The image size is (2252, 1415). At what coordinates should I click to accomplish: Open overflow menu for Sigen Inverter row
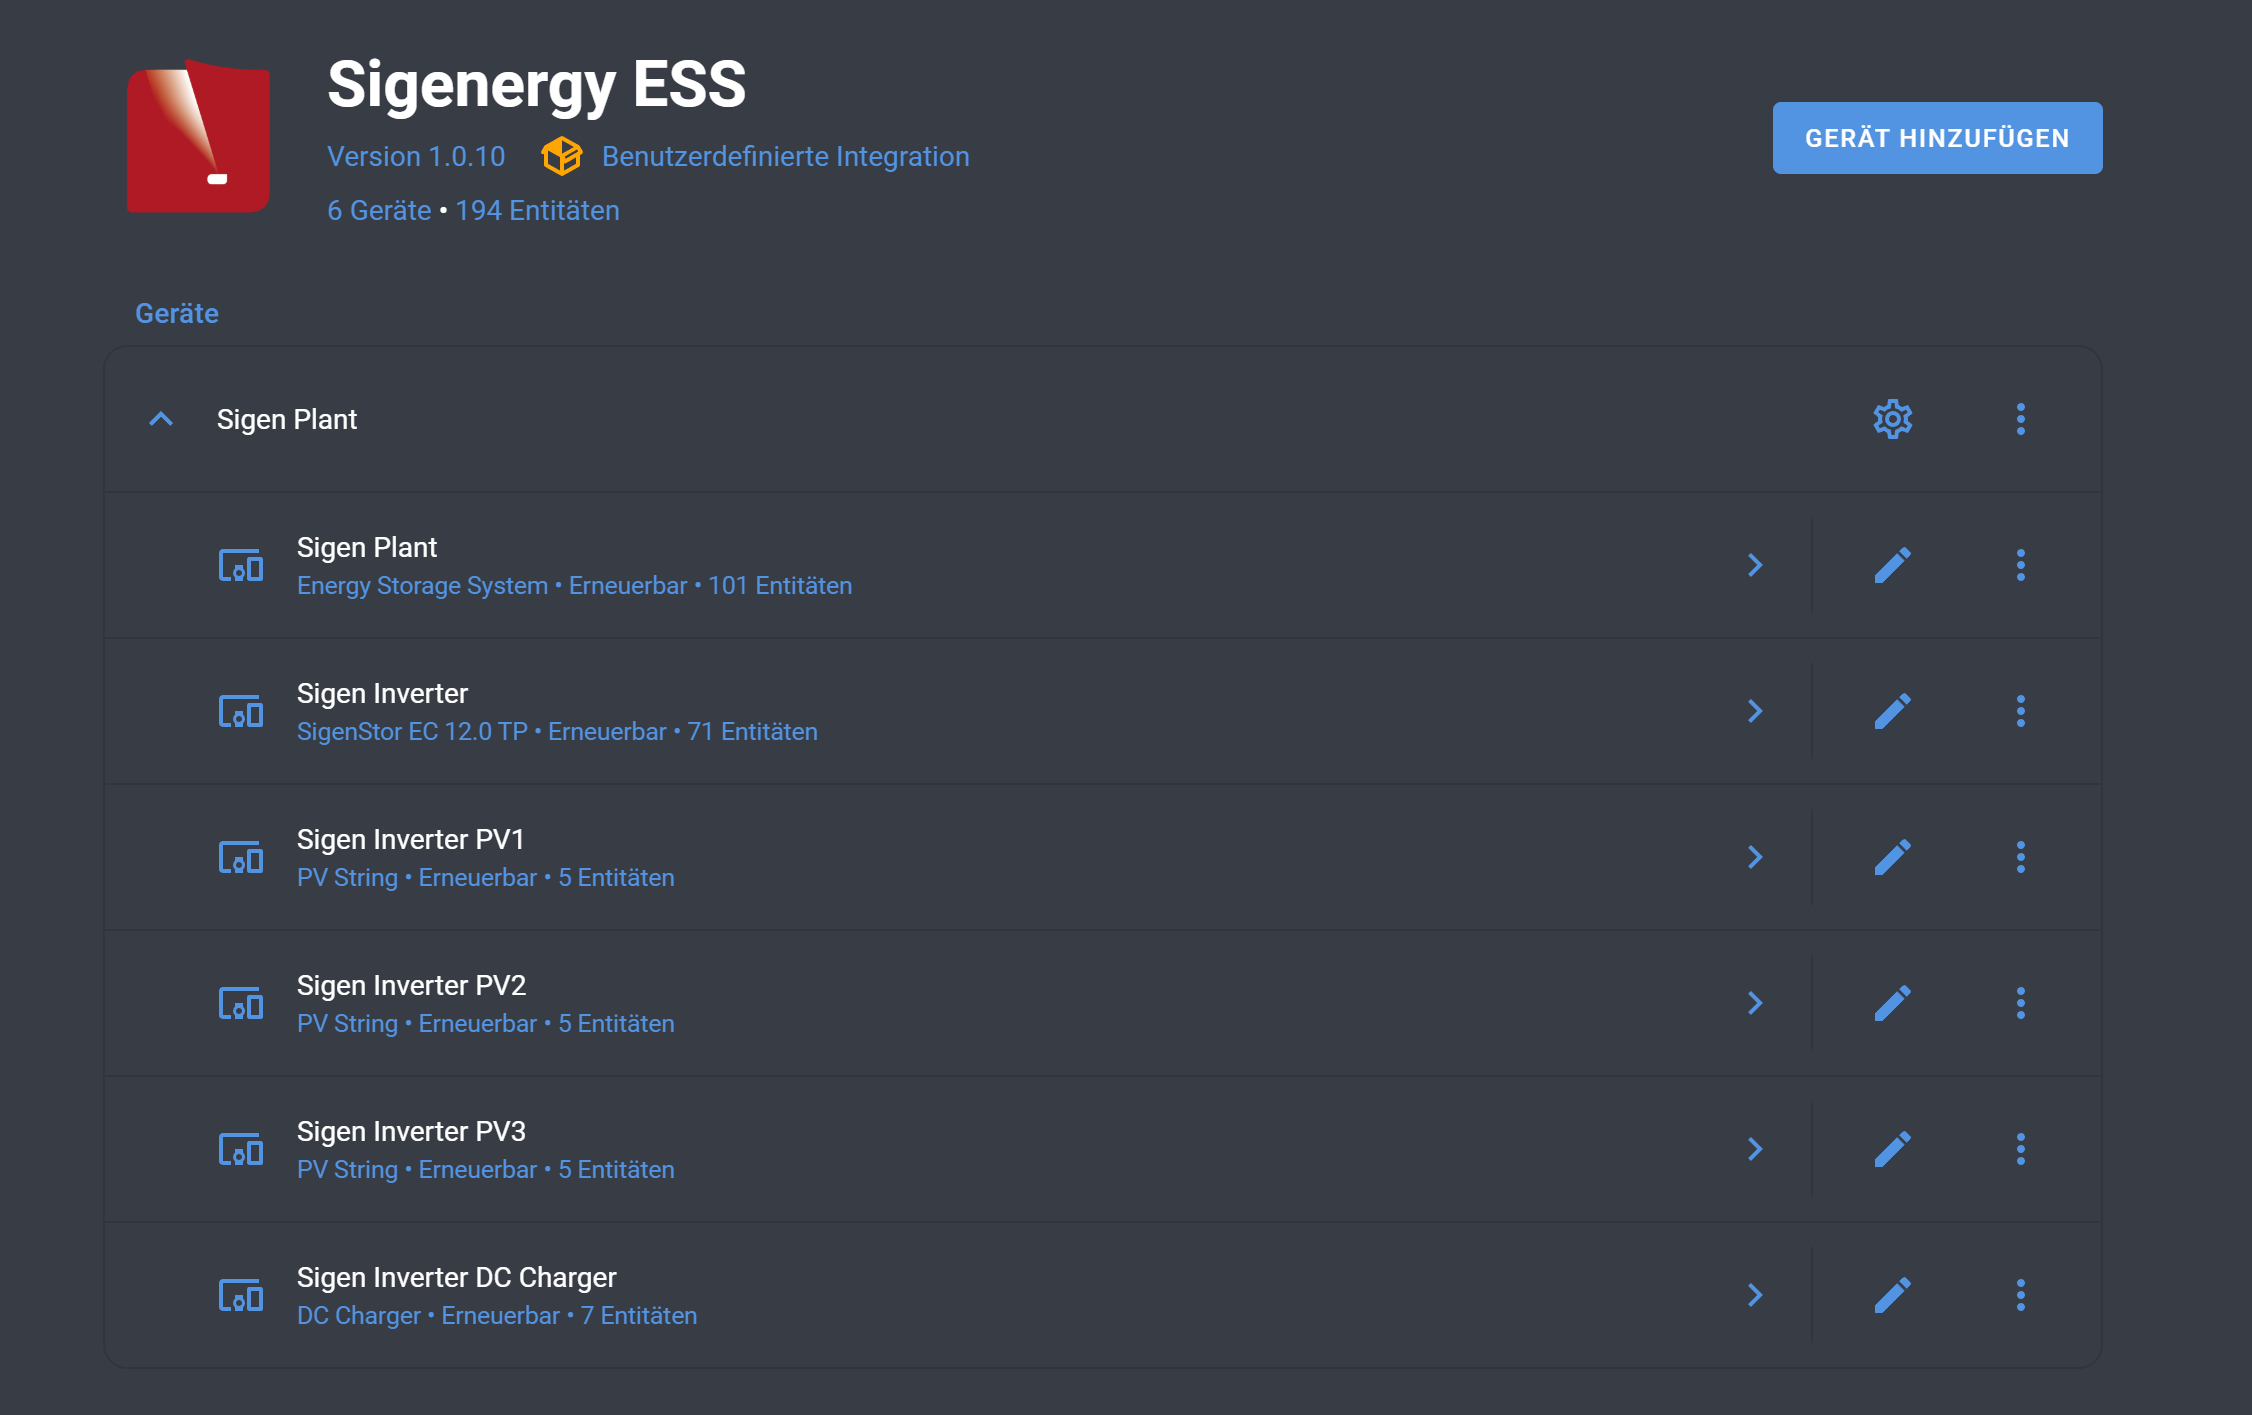pyautogui.click(x=2020, y=711)
